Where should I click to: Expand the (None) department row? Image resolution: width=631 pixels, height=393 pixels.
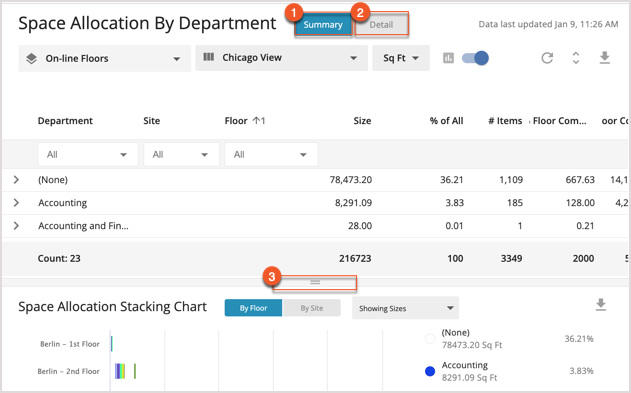(x=16, y=180)
